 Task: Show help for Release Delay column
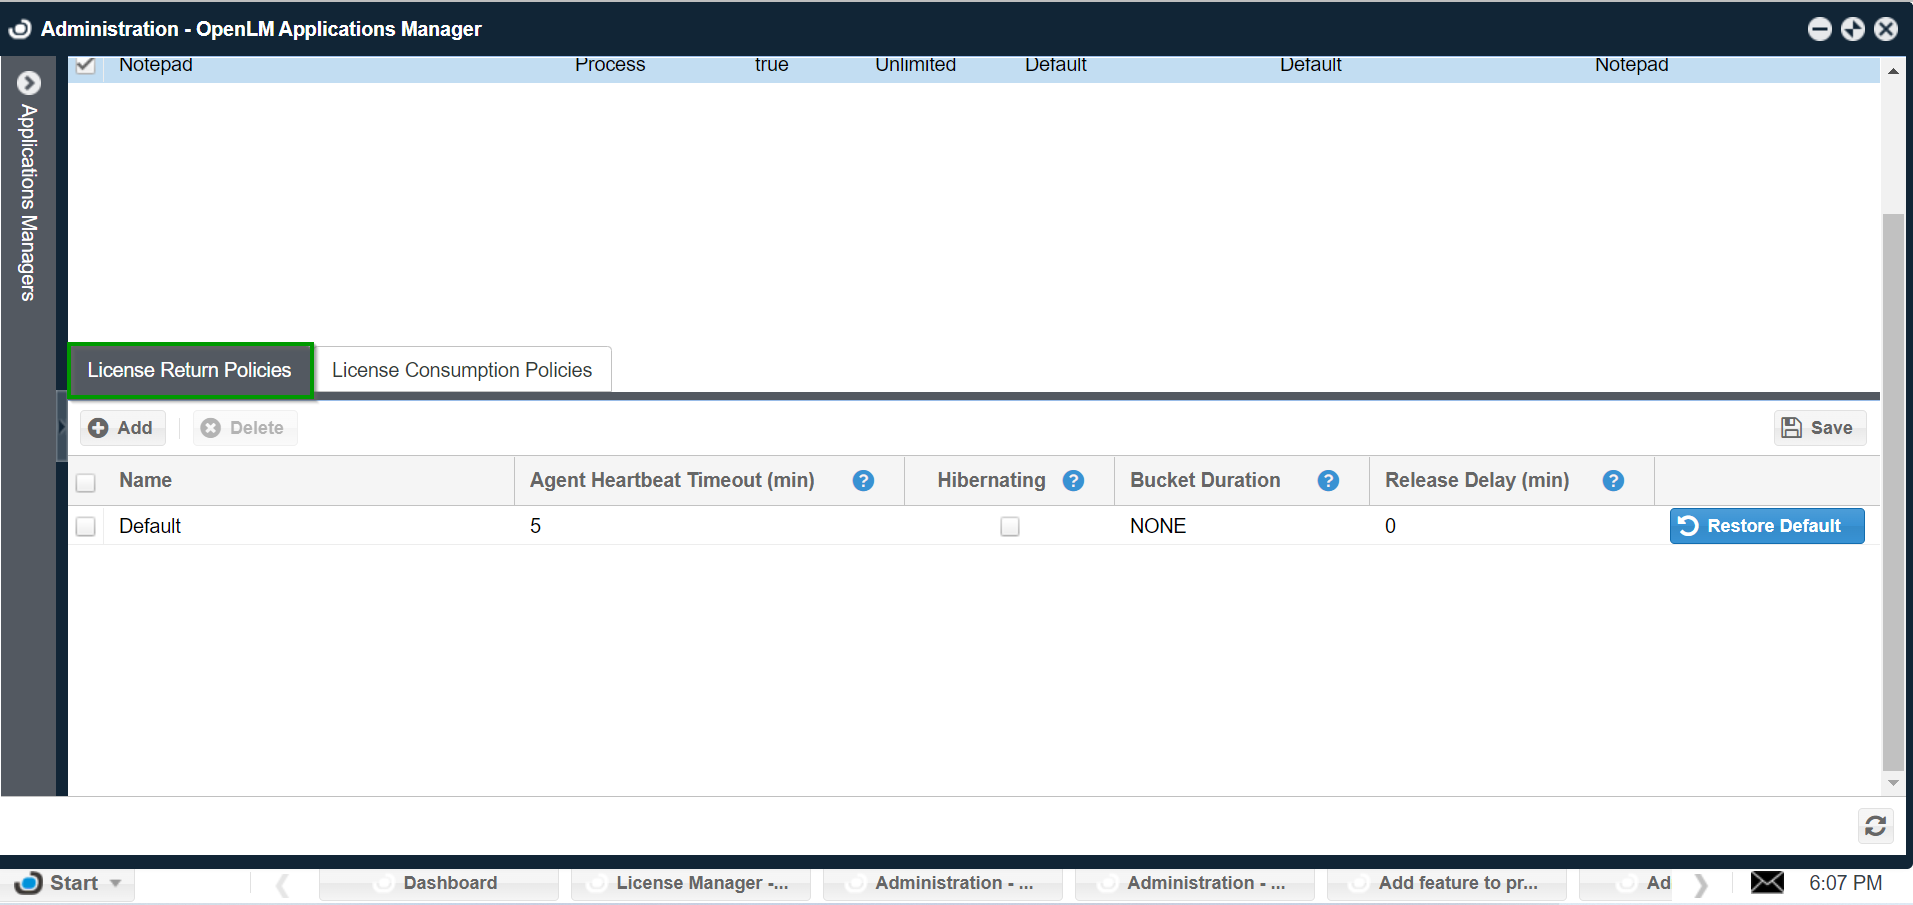[x=1613, y=481]
